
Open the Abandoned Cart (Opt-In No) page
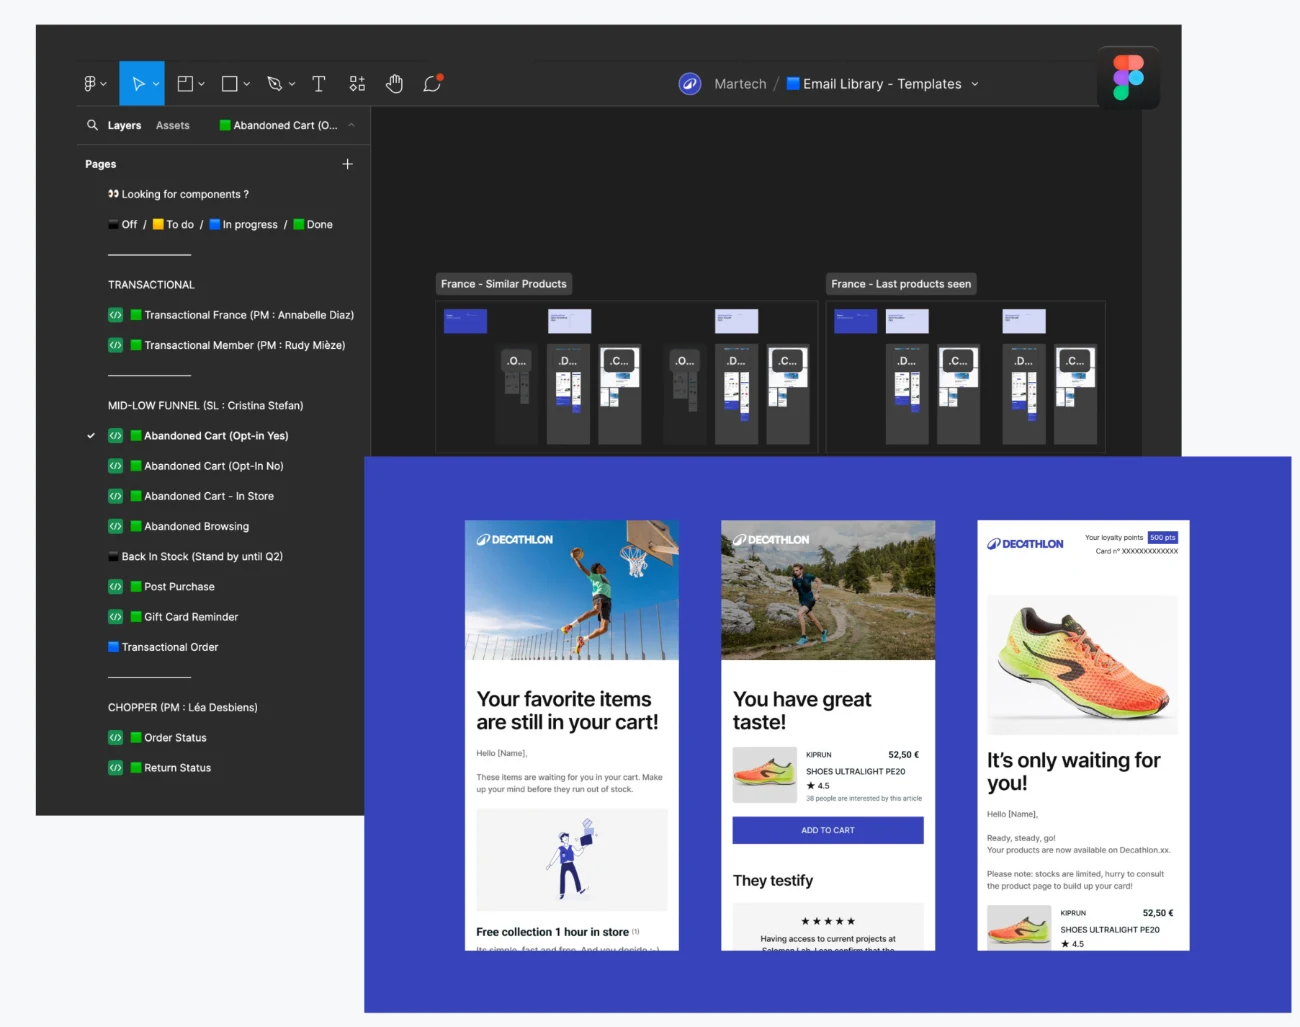click(x=214, y=466)
